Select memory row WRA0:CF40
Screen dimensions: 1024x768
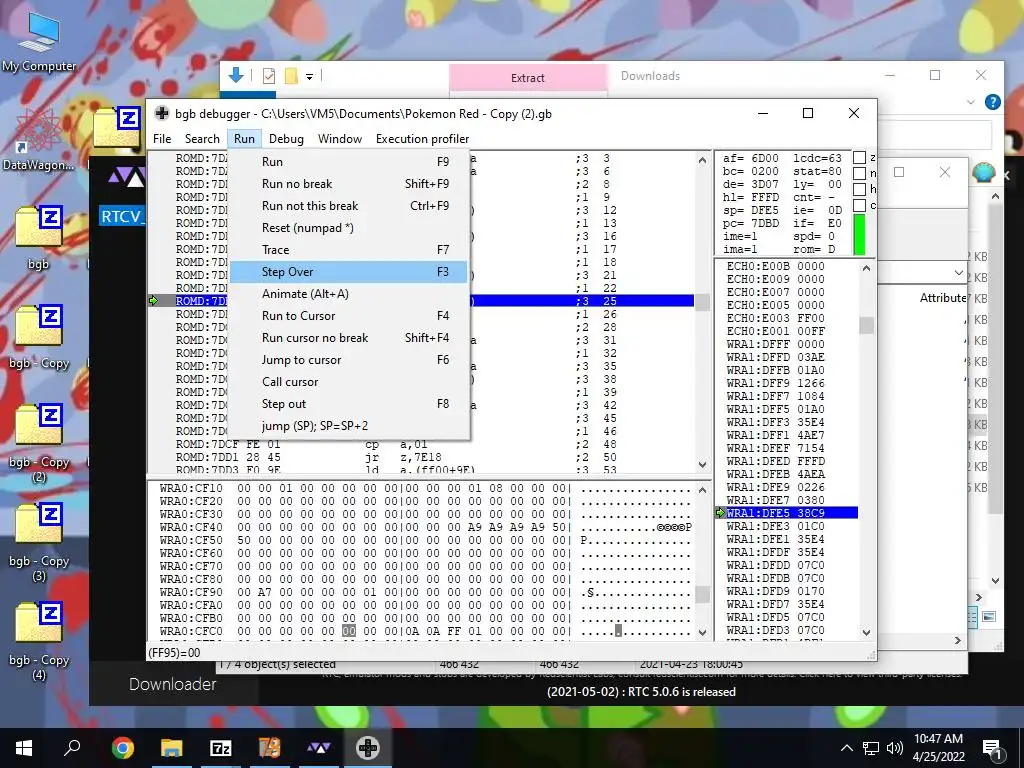coord(426,527)
